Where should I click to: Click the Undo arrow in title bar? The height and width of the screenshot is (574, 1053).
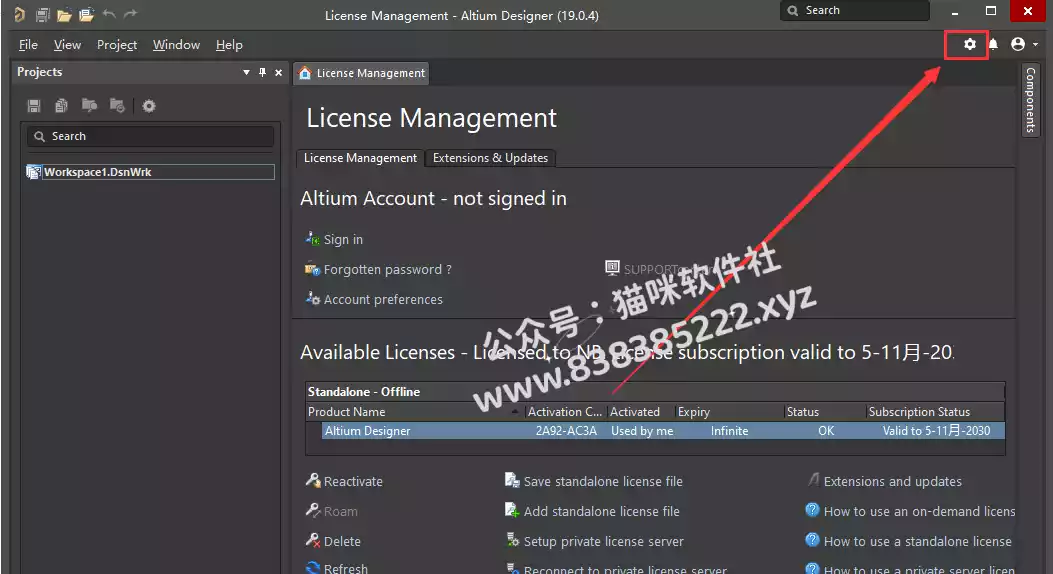(109, 13)
